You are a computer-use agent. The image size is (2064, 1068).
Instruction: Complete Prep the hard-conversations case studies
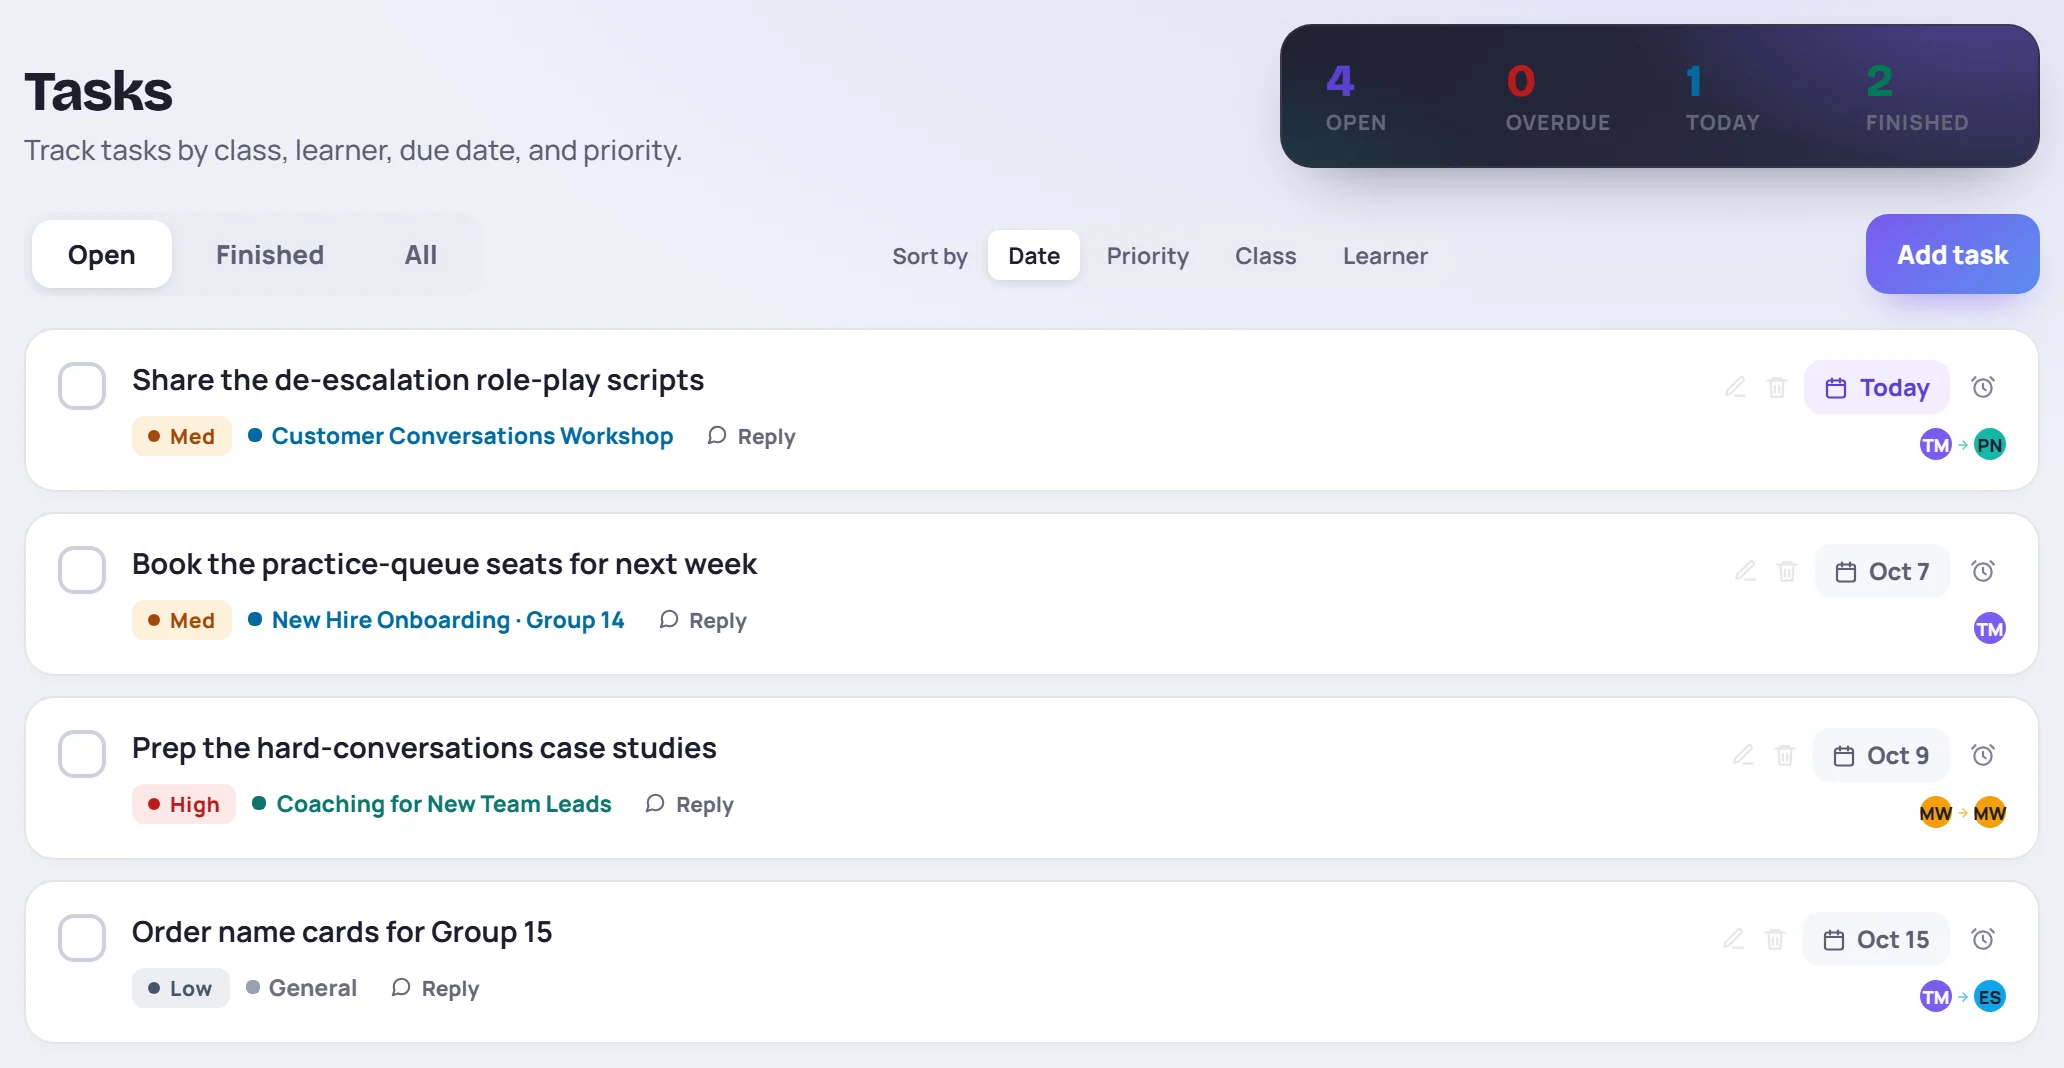tap(82, 754)
